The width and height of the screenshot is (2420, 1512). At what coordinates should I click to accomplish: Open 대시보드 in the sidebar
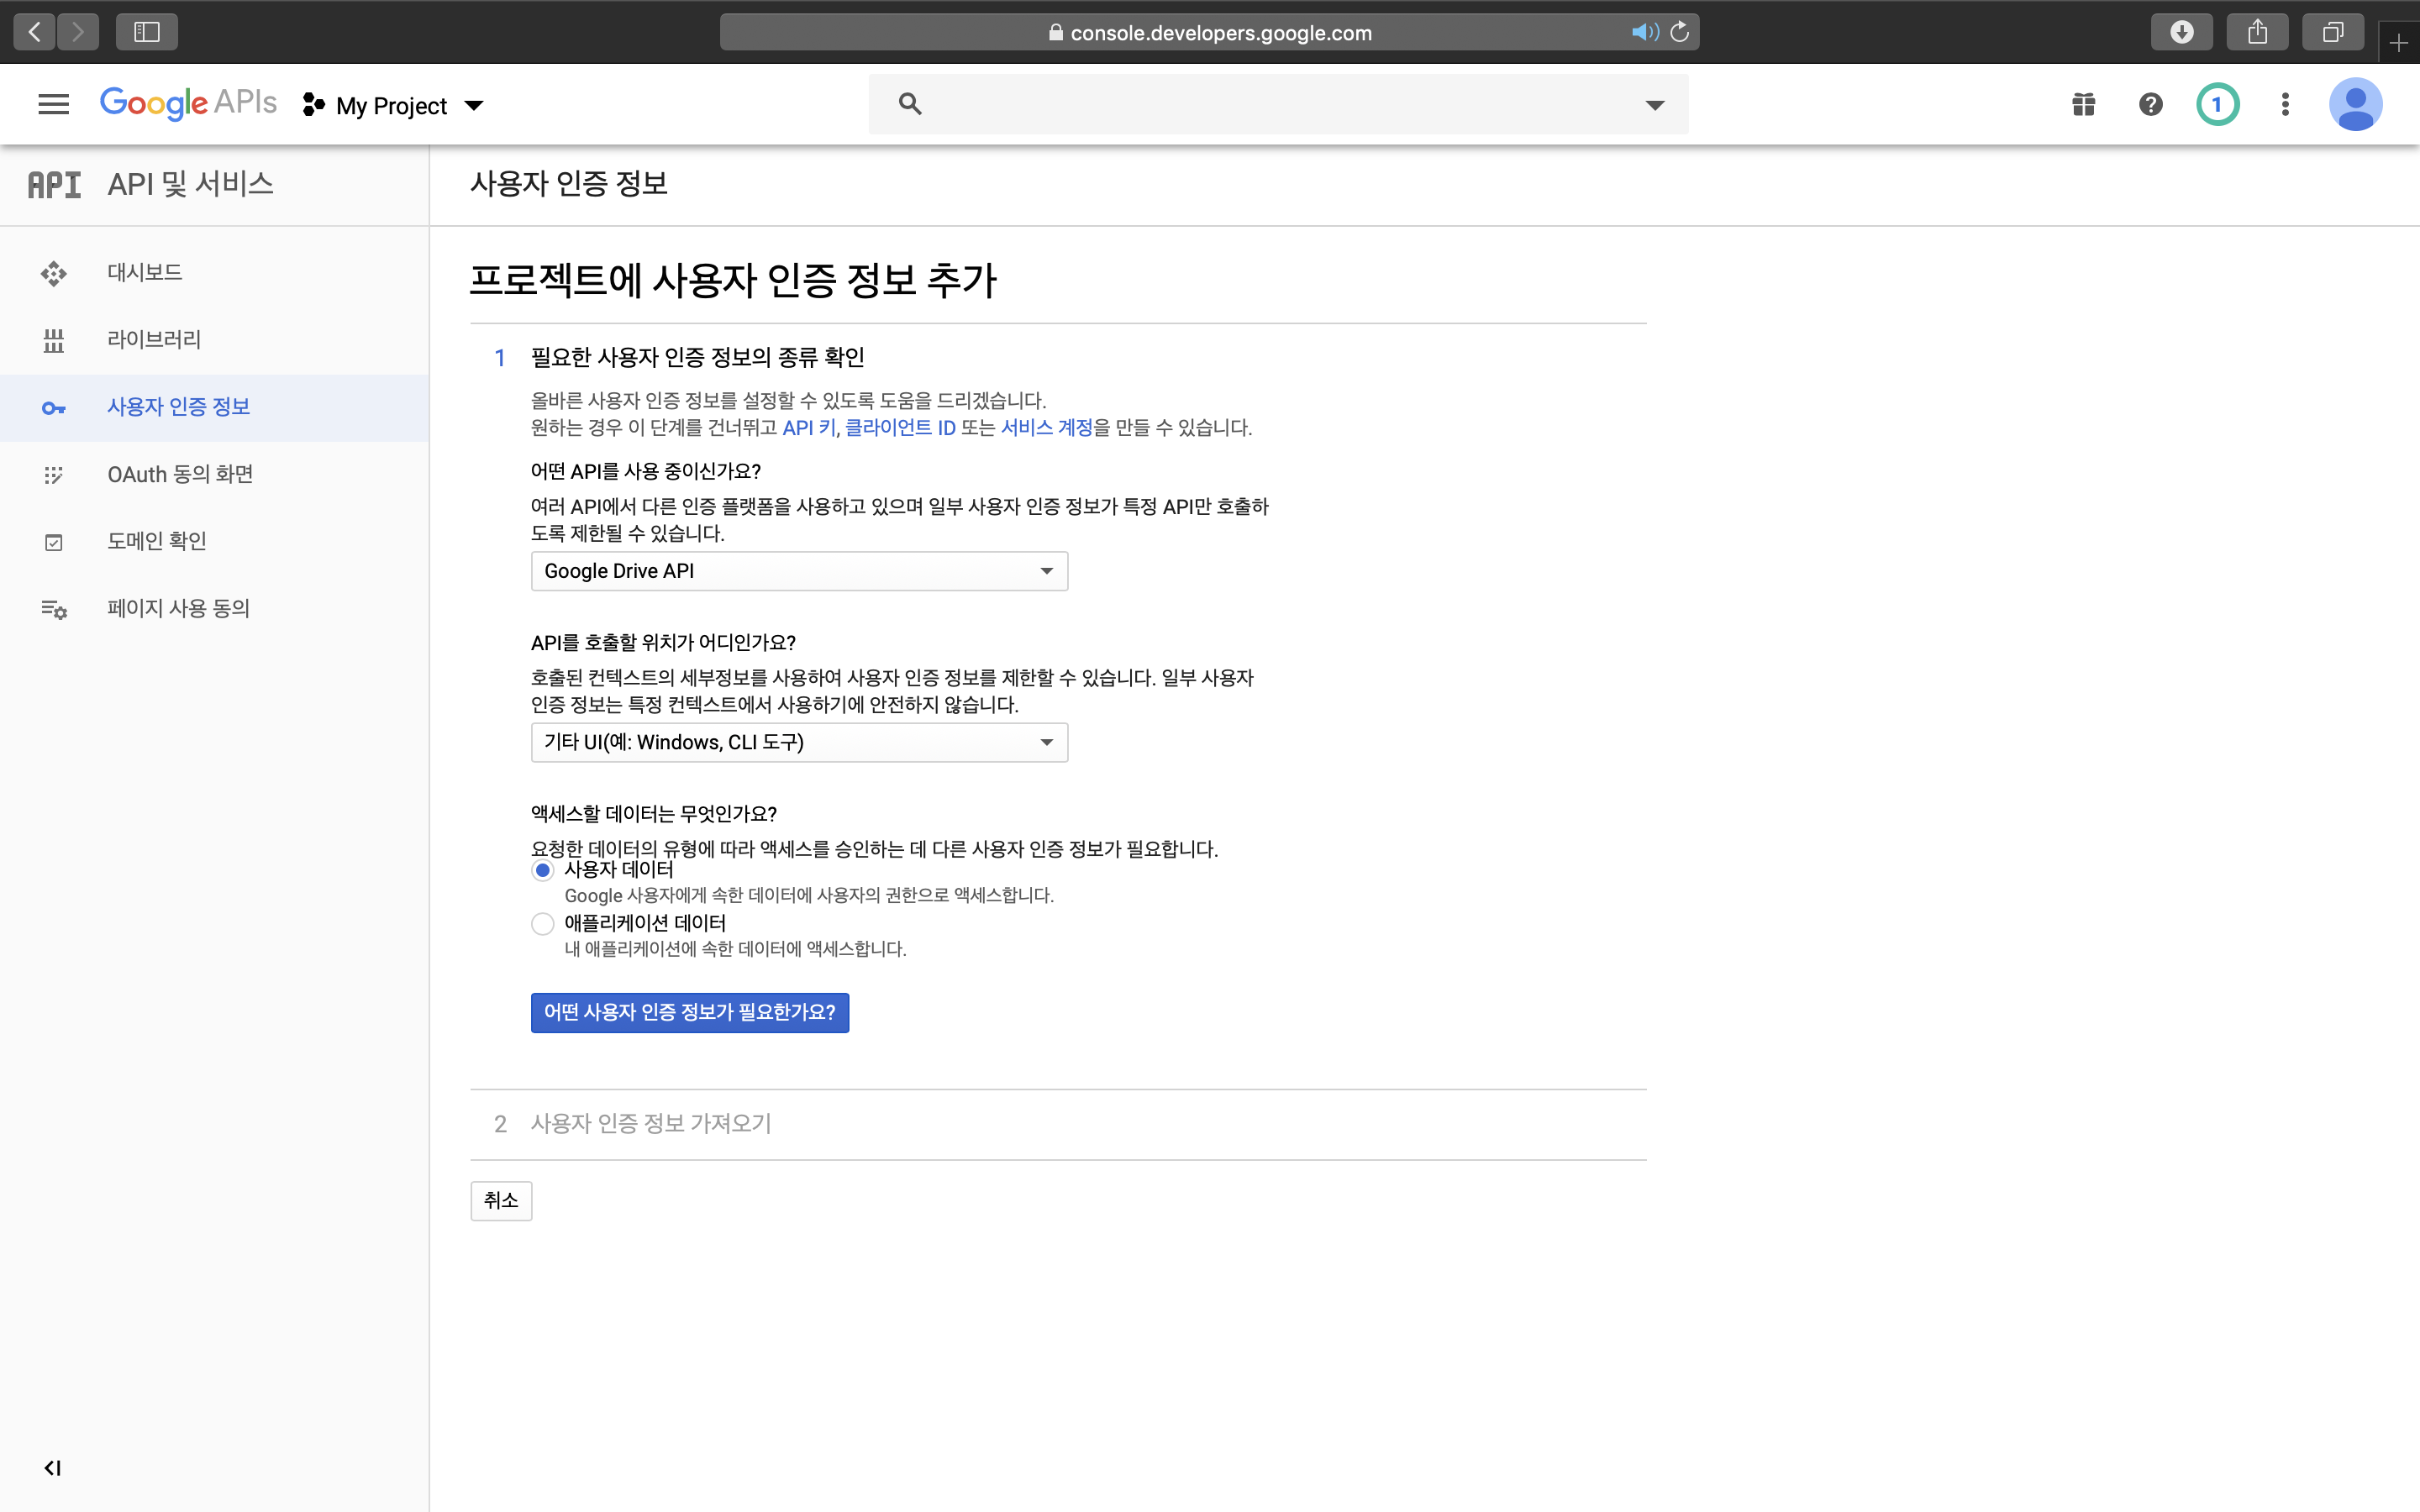[x=145, y=272]
